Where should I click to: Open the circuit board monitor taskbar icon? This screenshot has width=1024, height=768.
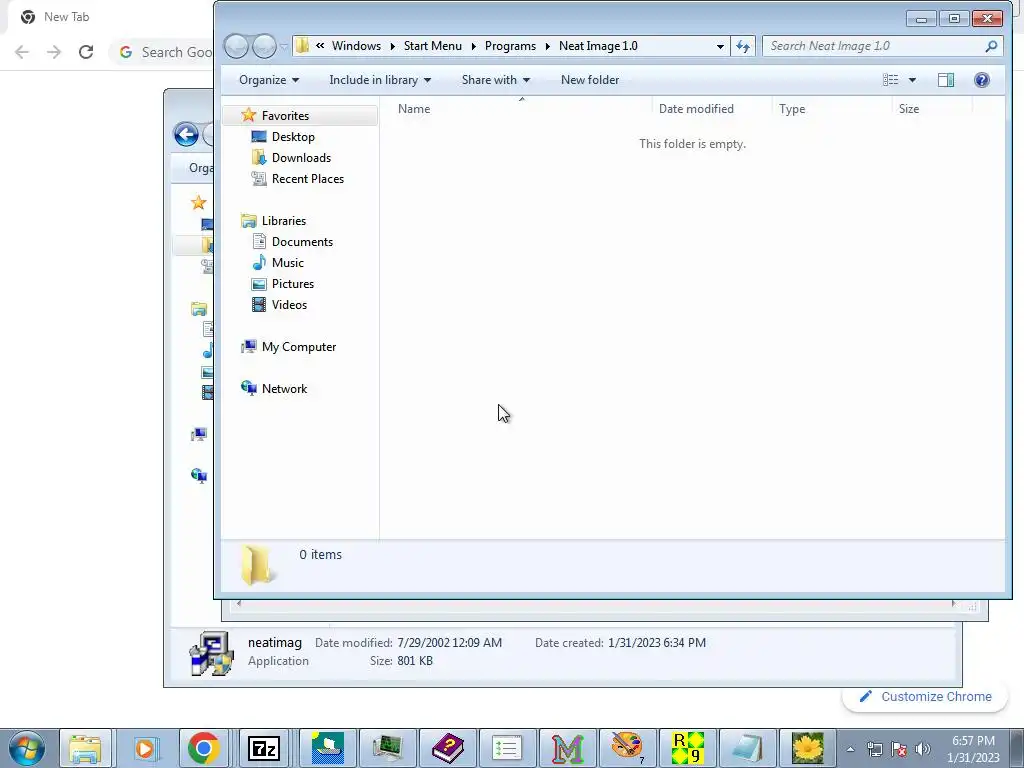387,748
